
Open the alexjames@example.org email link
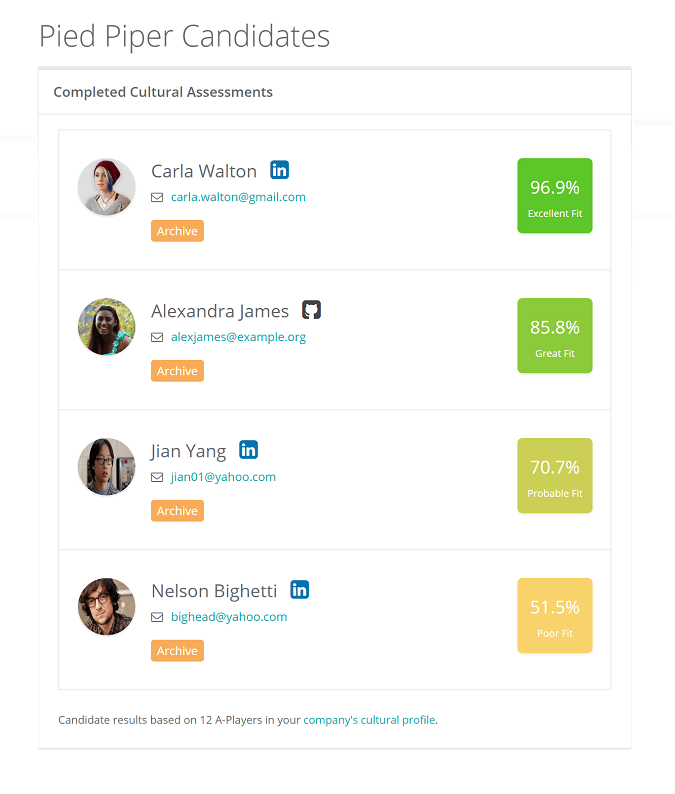point(238,337)
